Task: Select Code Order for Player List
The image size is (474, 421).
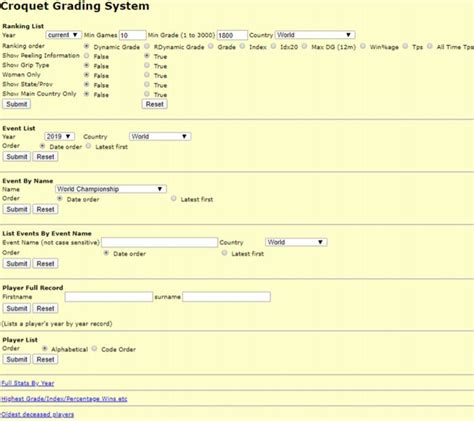Action: pos(94,348)
